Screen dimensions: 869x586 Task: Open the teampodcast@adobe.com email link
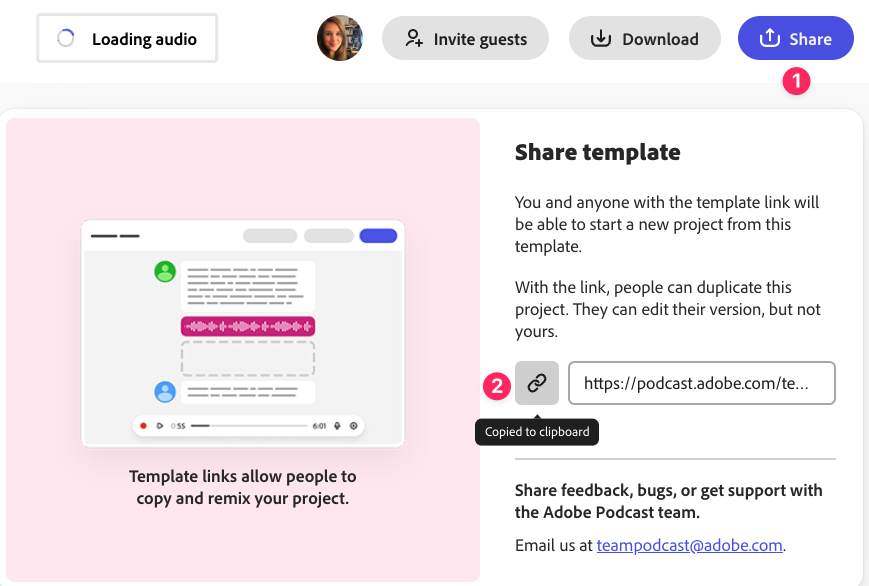689,545
